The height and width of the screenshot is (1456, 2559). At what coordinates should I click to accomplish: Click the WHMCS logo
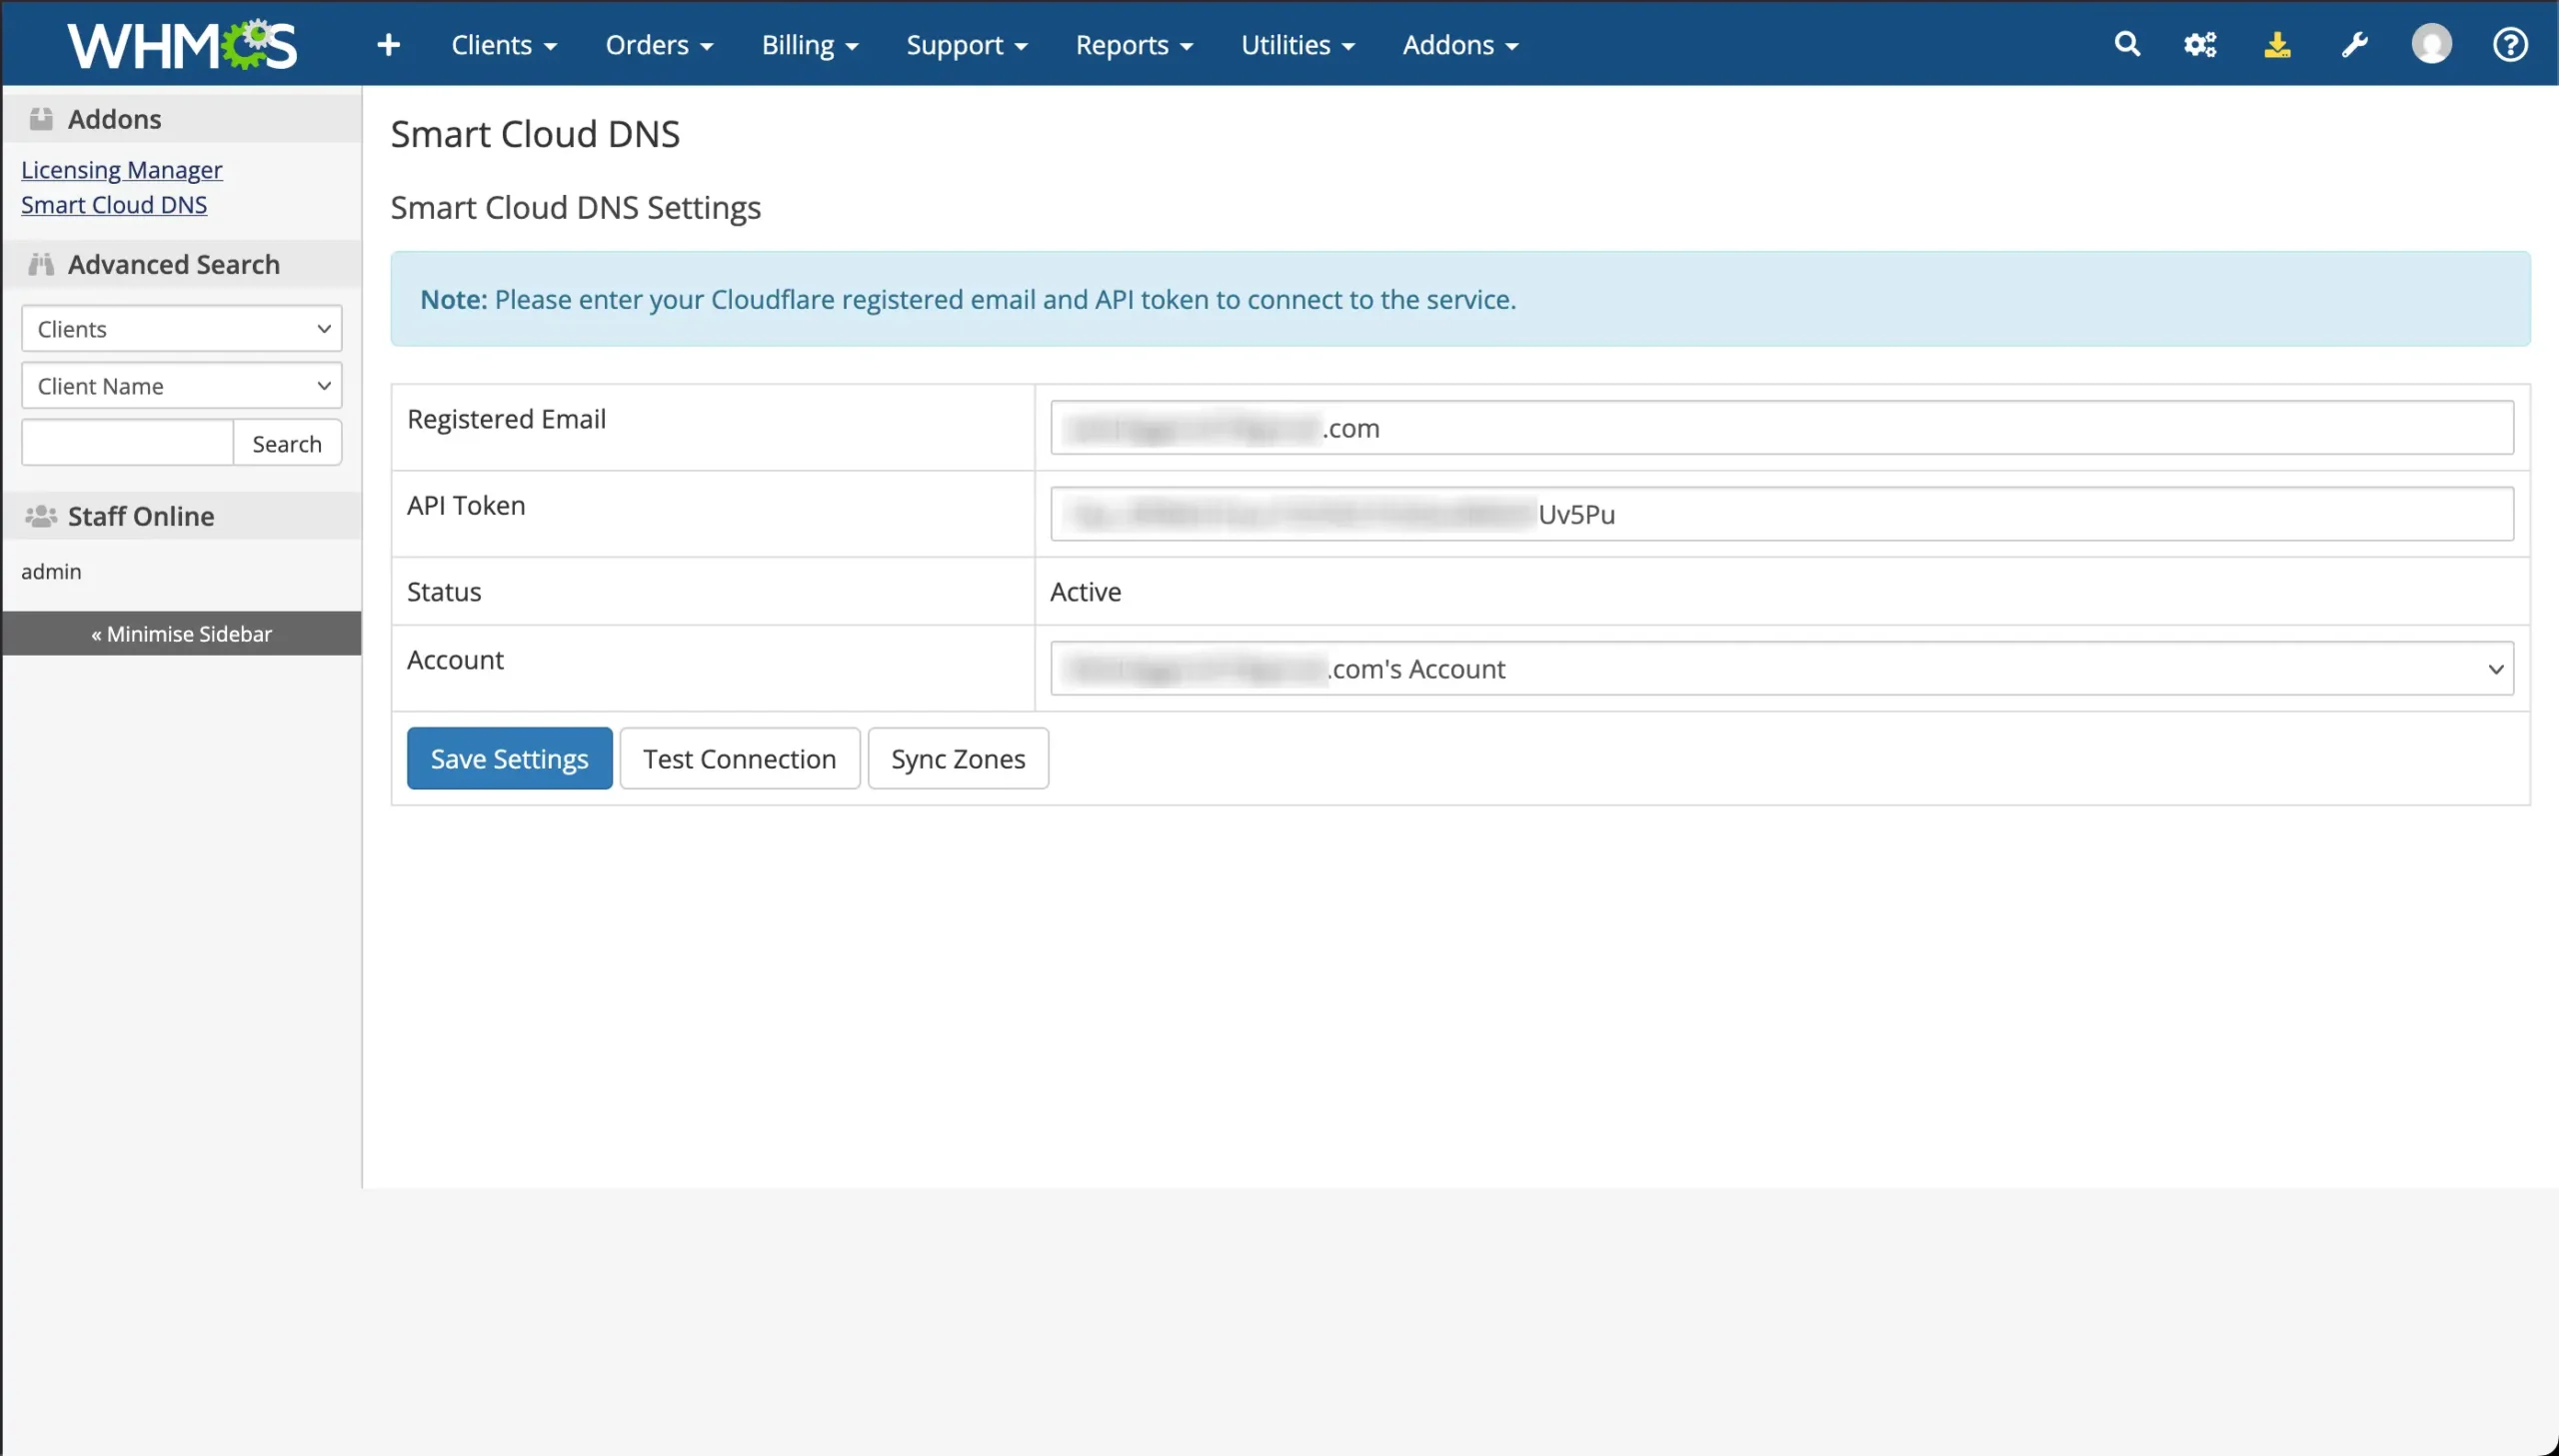point(182,45)
